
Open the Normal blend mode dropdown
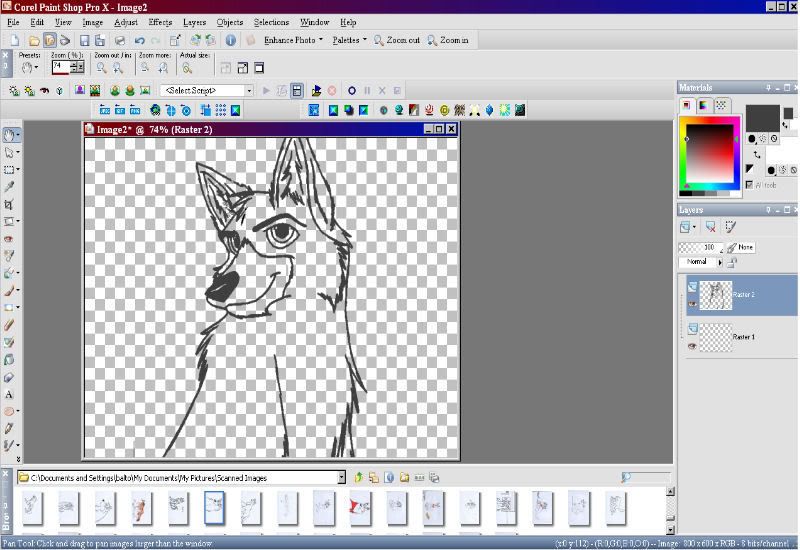click(720, 262)
